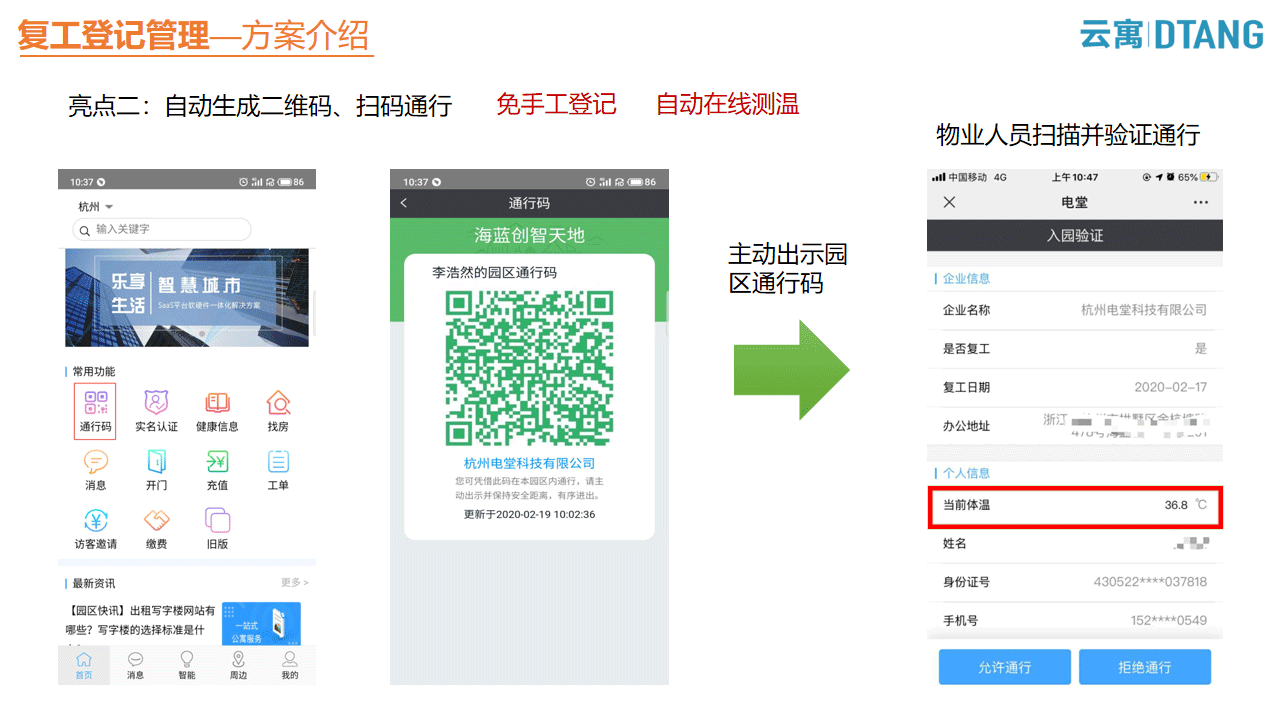This screenshot has width=1280, height=720.
Task: Select the 企业名称 杭州电堂科技有限公司 value
Action: [x=1144, y=310]
